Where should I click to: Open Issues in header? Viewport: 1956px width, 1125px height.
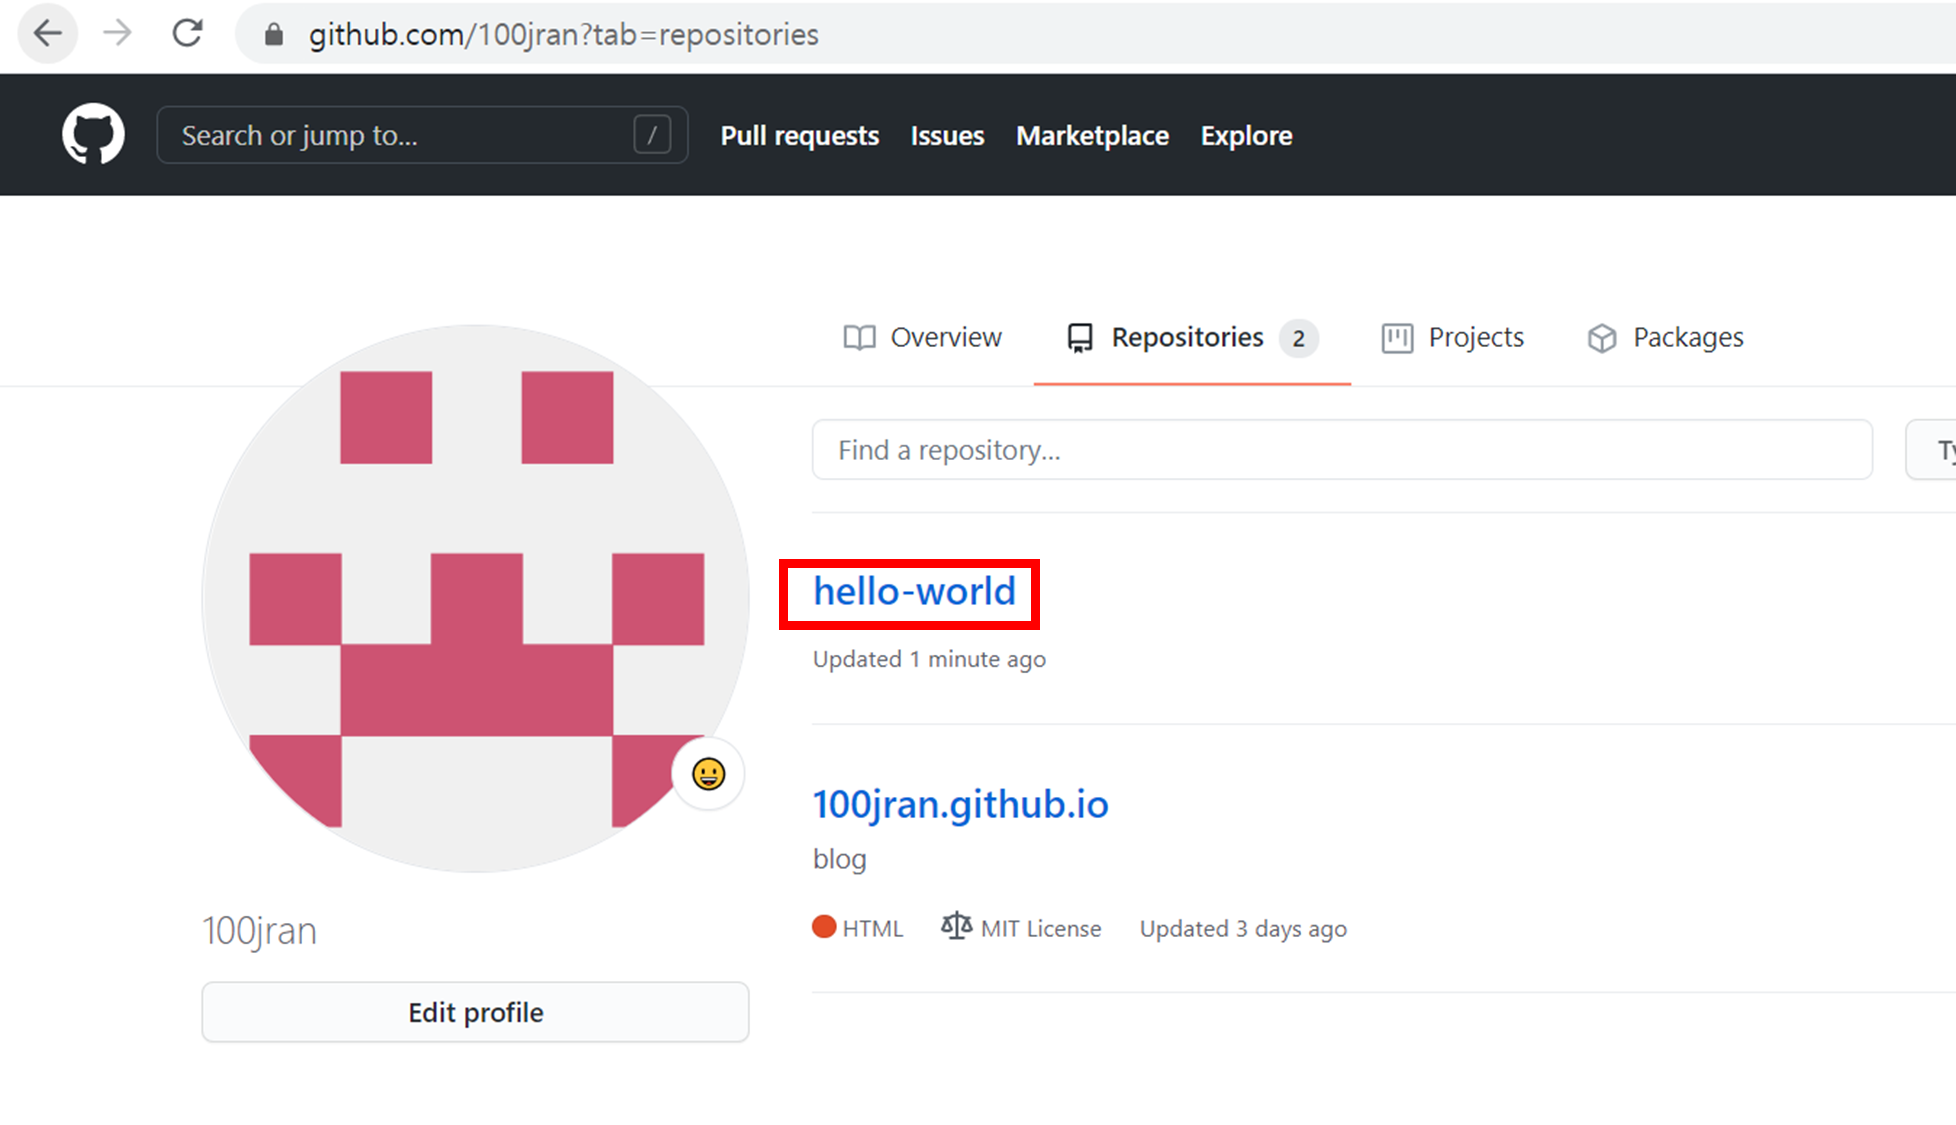click(x=947, y=136)
